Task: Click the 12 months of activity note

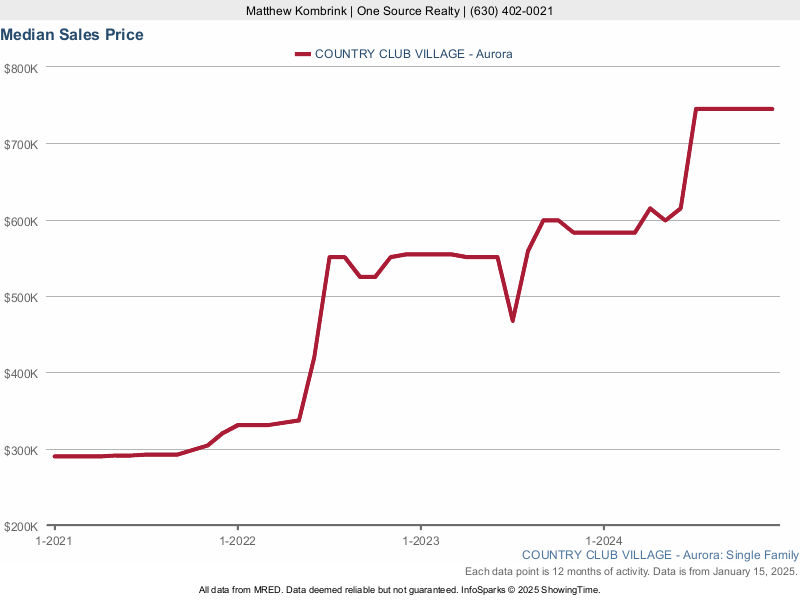Action: coord(630,571)
